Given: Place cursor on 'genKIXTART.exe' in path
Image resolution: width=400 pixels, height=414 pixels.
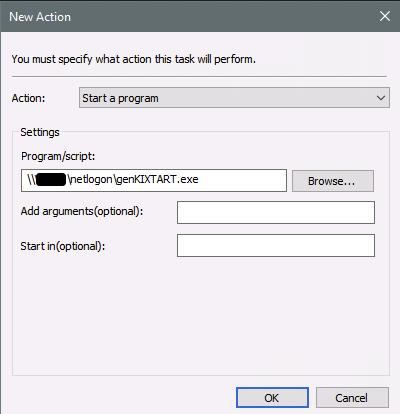Looking at the screenshot, I should click(157, 179).
